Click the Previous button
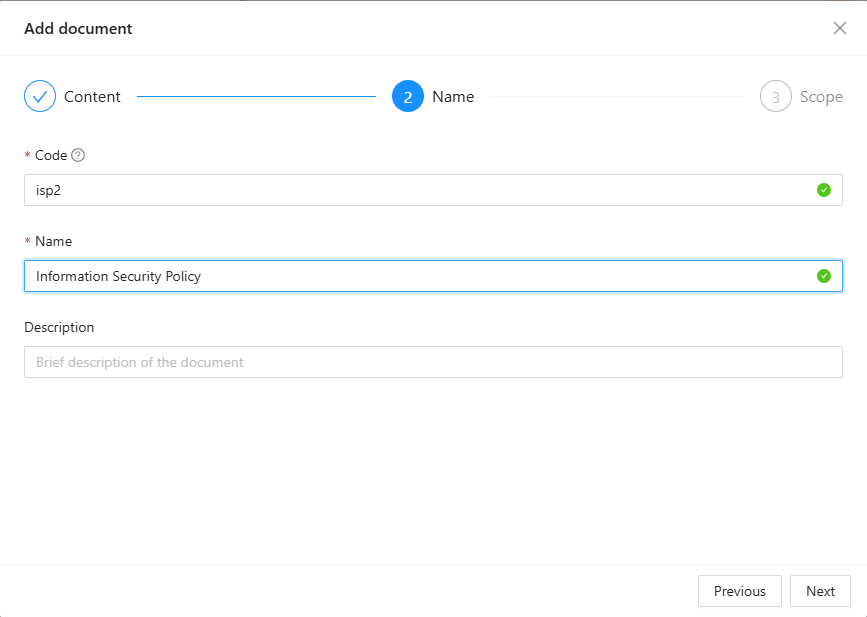867x617 pixels. (x=739, y=591)
